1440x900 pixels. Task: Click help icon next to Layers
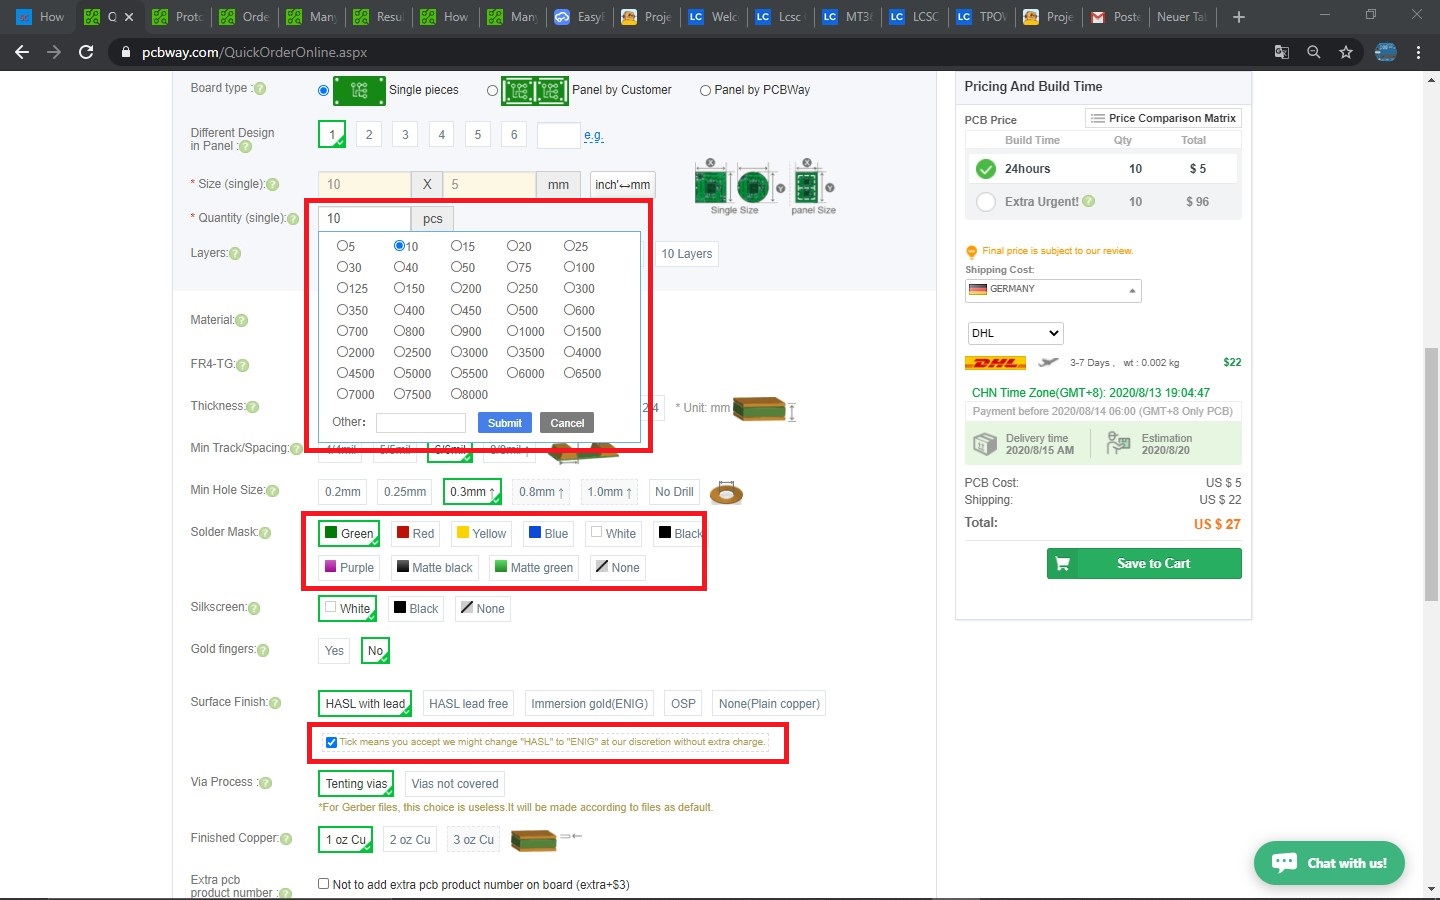pyautogui.click(x=235, y=254)
